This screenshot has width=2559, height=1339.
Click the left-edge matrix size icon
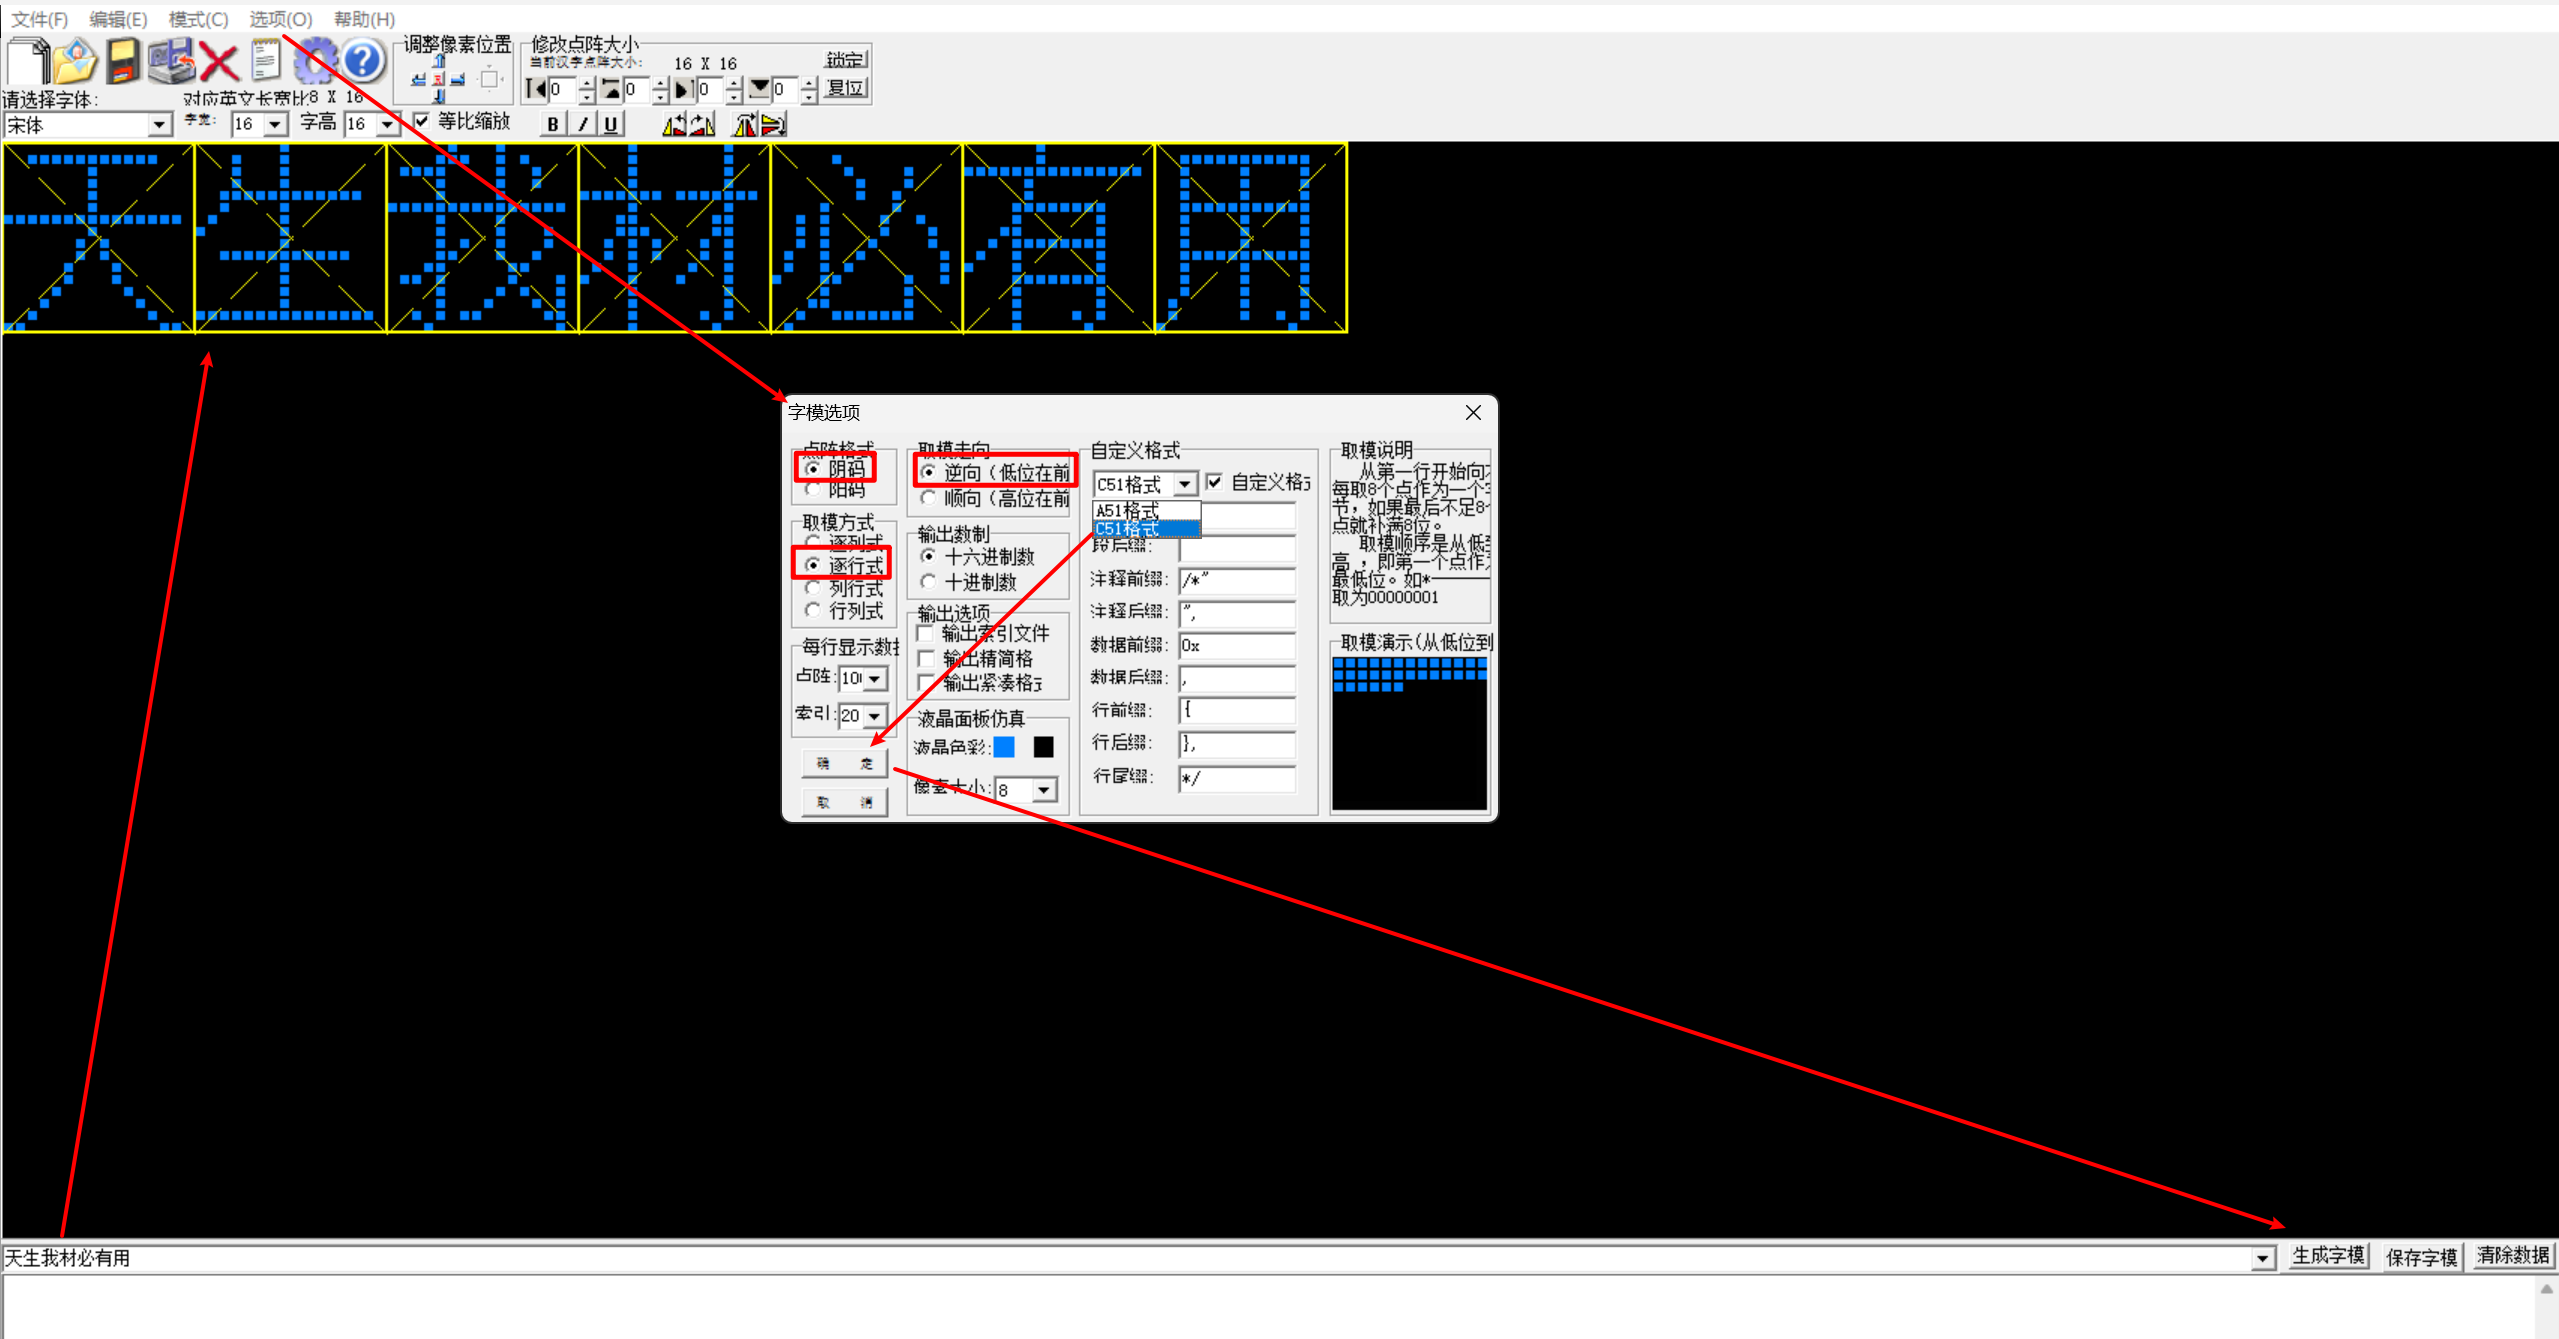537,90
